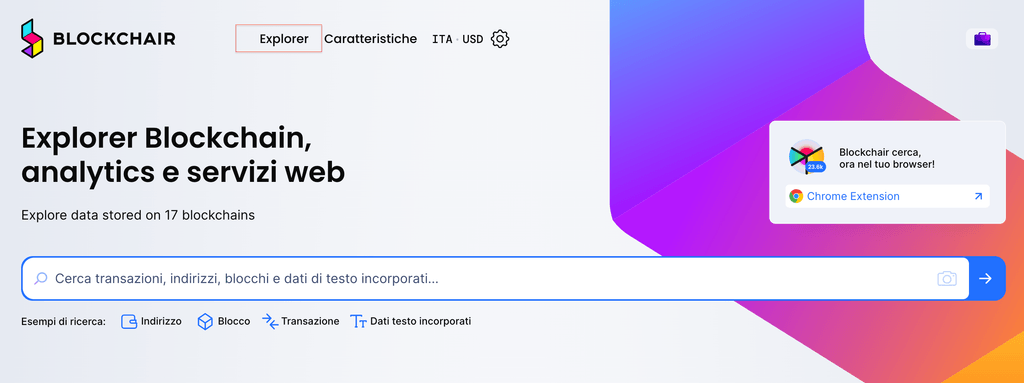This screenshot has height=383, width=1024.
Task: Choose the Transazione search example
Action: click(x=301, y=322)
